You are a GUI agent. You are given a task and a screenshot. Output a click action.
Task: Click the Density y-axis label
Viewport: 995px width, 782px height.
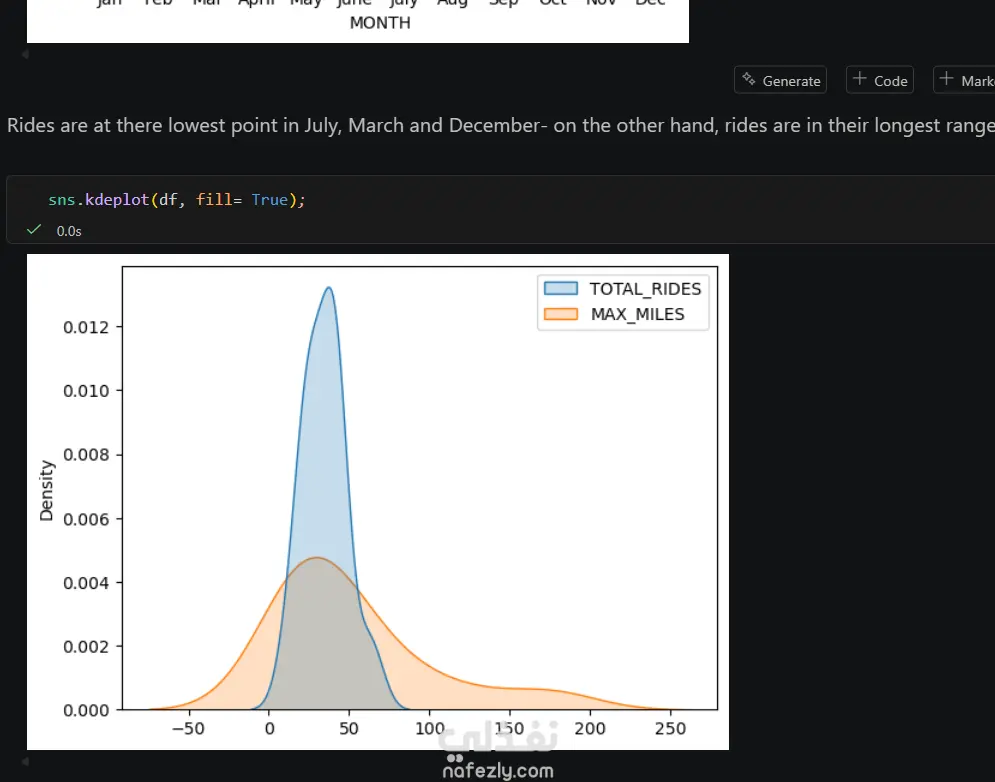(46, 491)
